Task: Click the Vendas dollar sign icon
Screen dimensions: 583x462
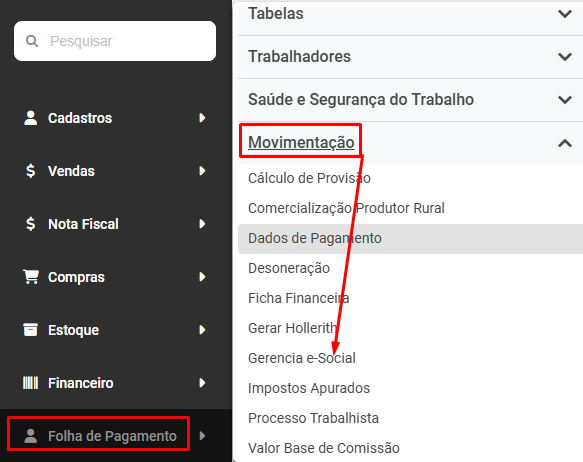Action: (30, 171)
